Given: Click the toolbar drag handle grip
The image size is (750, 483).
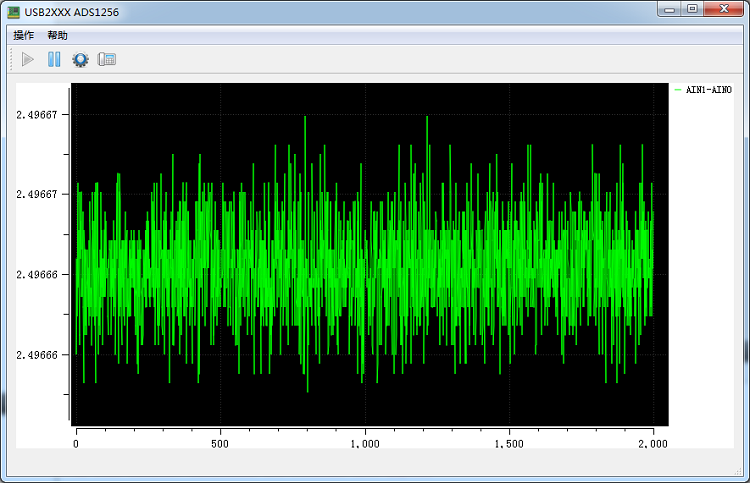Looking at the screenshot, I should click(x=11, y=59).
